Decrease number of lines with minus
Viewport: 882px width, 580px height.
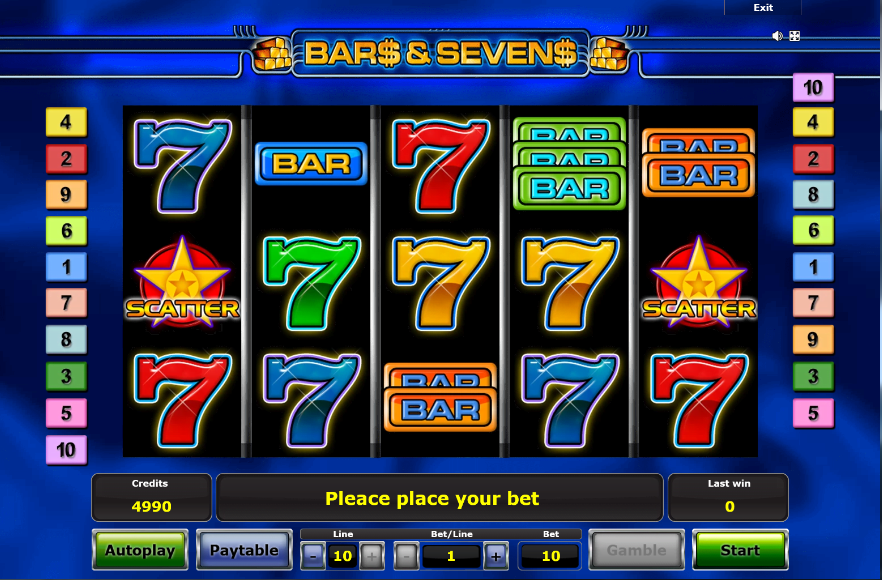pos(313,556)
